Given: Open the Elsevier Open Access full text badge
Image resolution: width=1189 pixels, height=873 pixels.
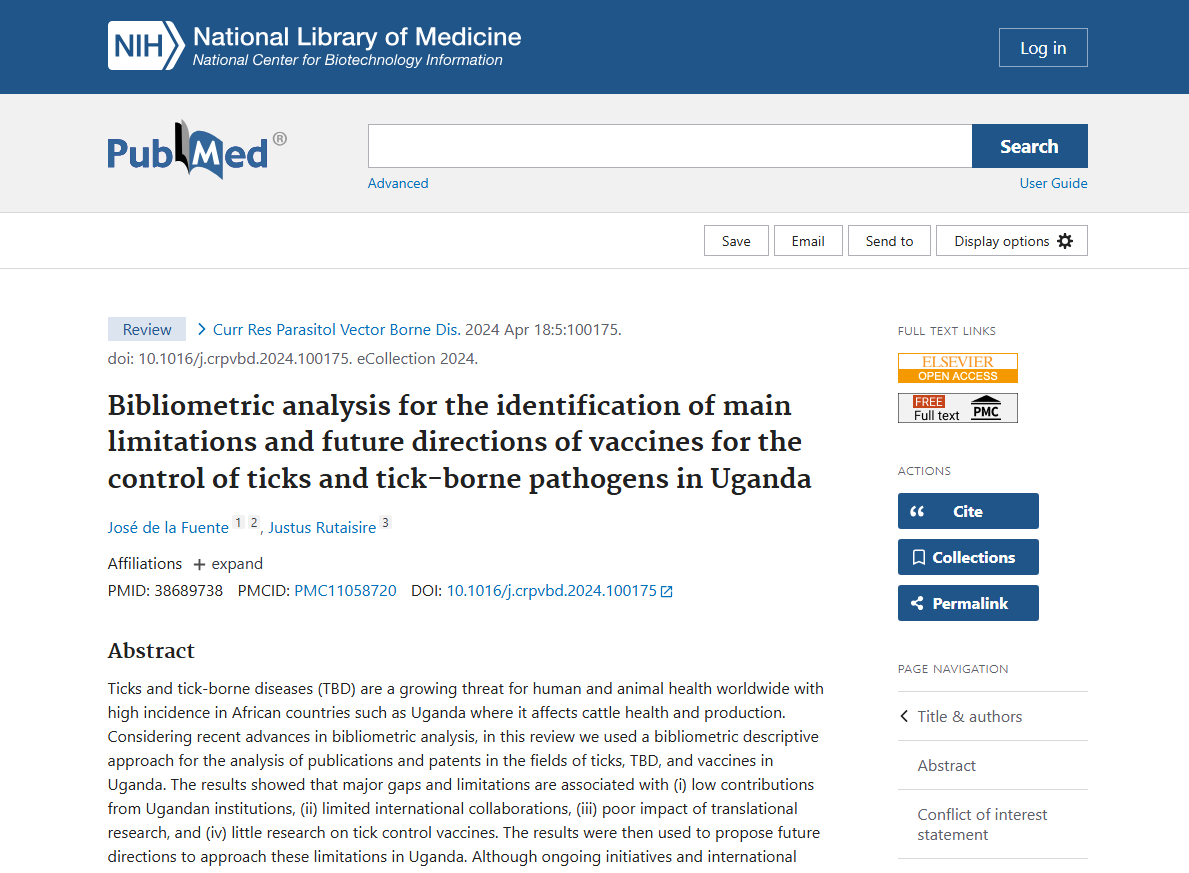Looking at the screenshot, I should [958, 368].
